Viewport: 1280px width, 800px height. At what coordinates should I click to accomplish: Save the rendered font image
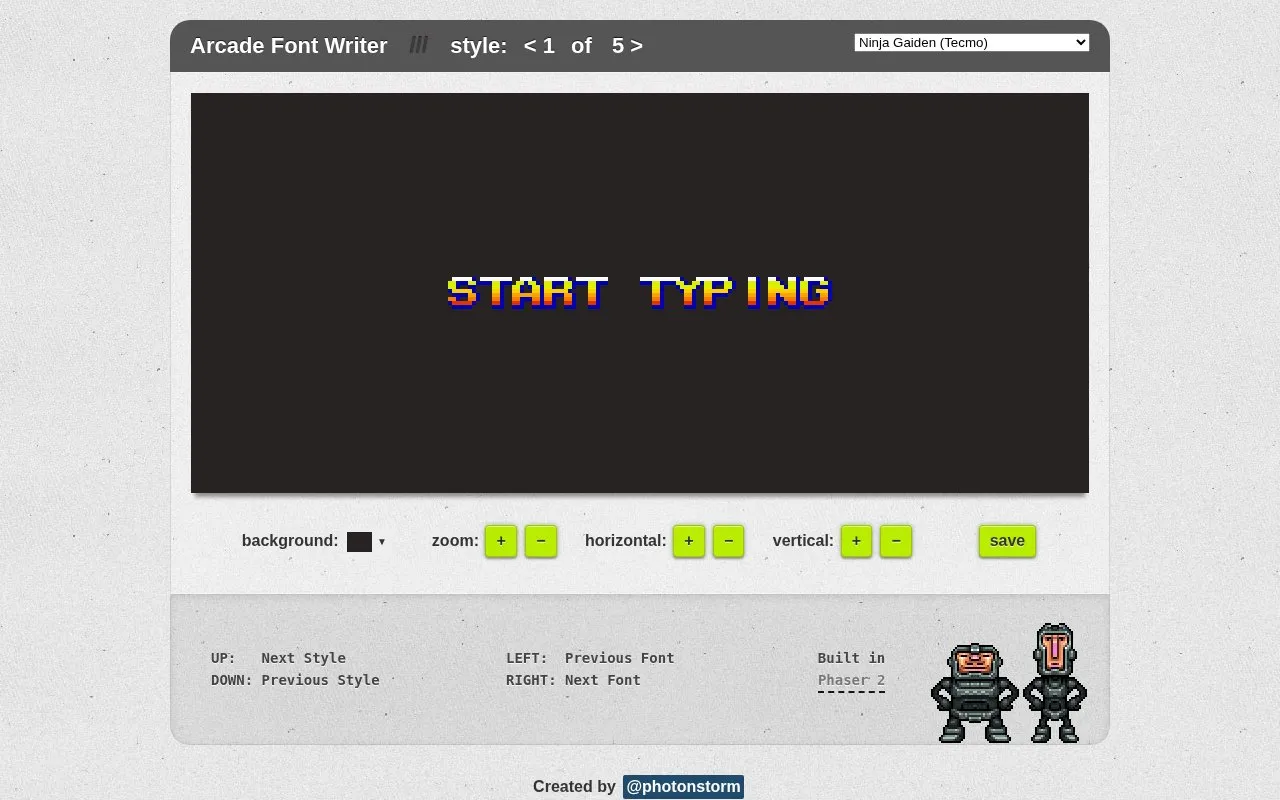pos(1007,541)
